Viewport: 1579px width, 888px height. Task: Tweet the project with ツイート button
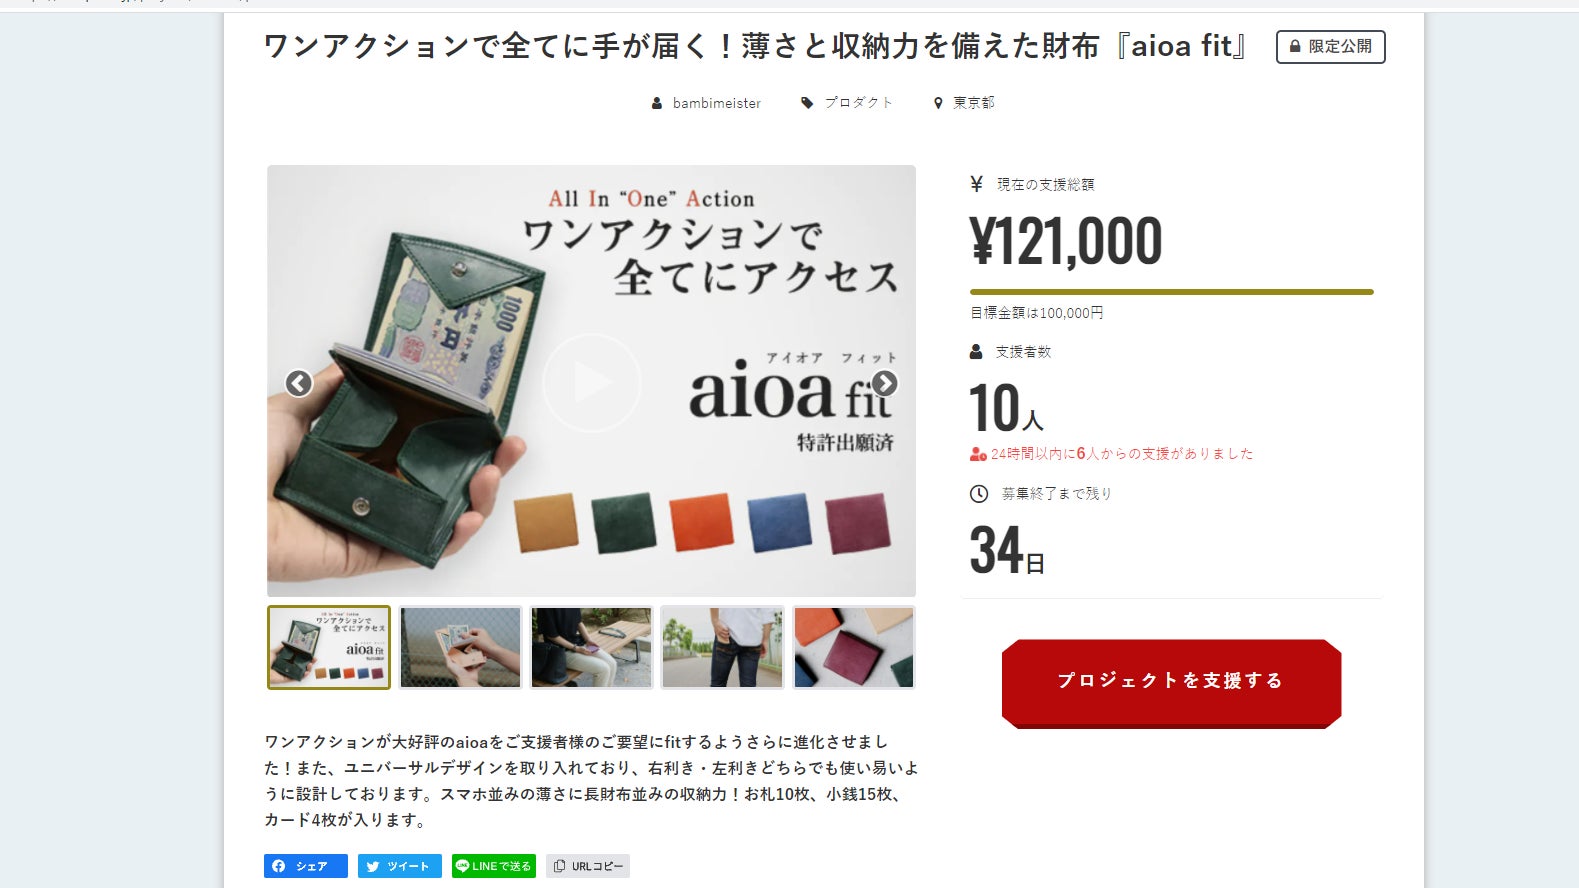(400, 866)
